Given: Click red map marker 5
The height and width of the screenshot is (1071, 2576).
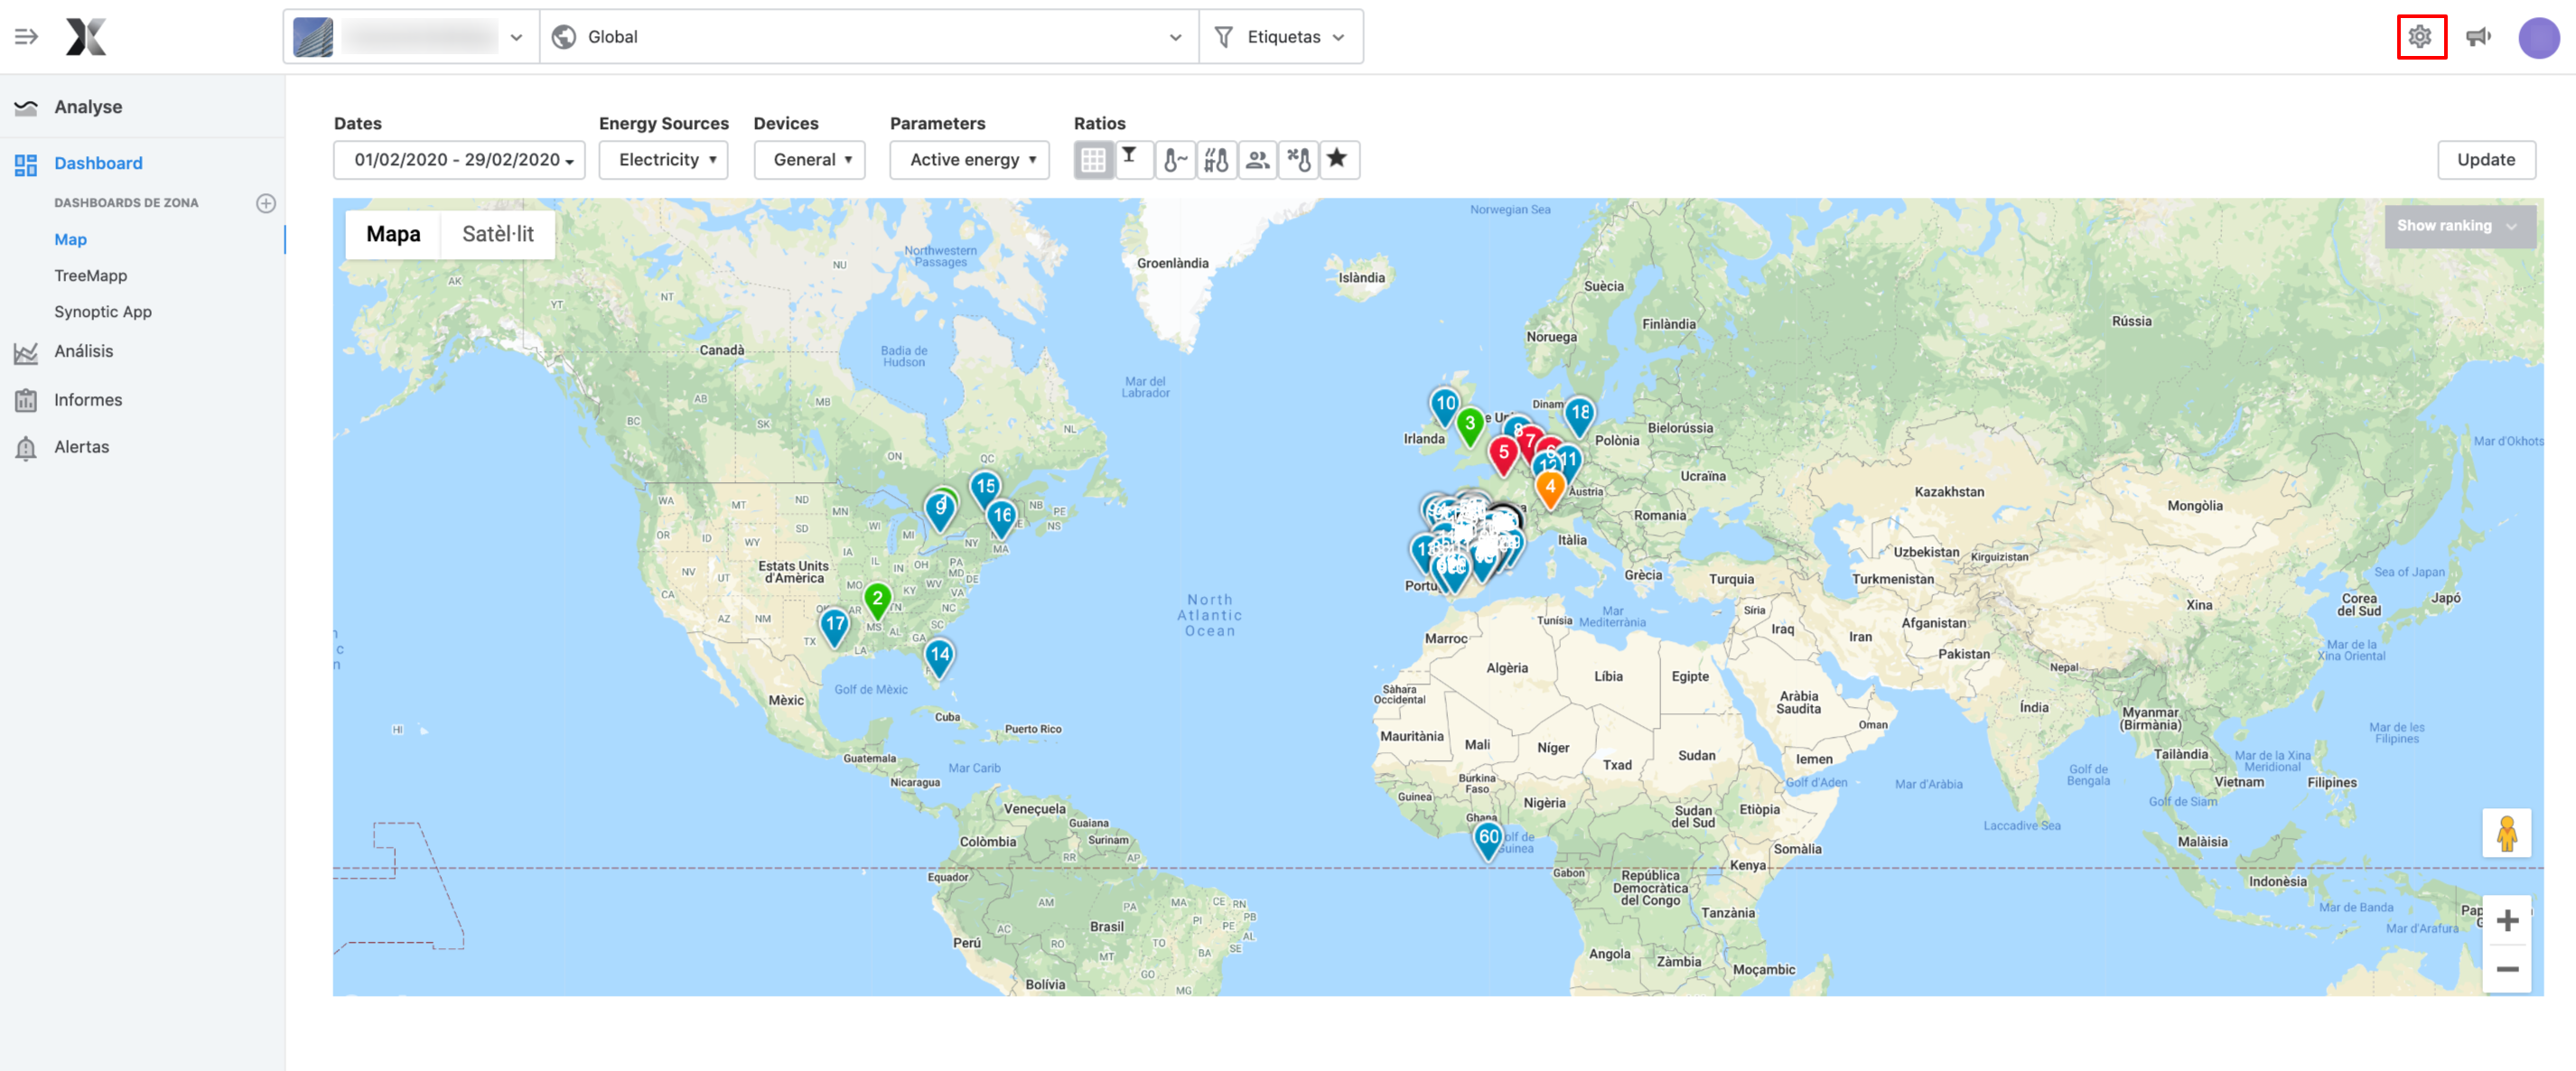Looking at the screenshot, I should [1503, 456].
